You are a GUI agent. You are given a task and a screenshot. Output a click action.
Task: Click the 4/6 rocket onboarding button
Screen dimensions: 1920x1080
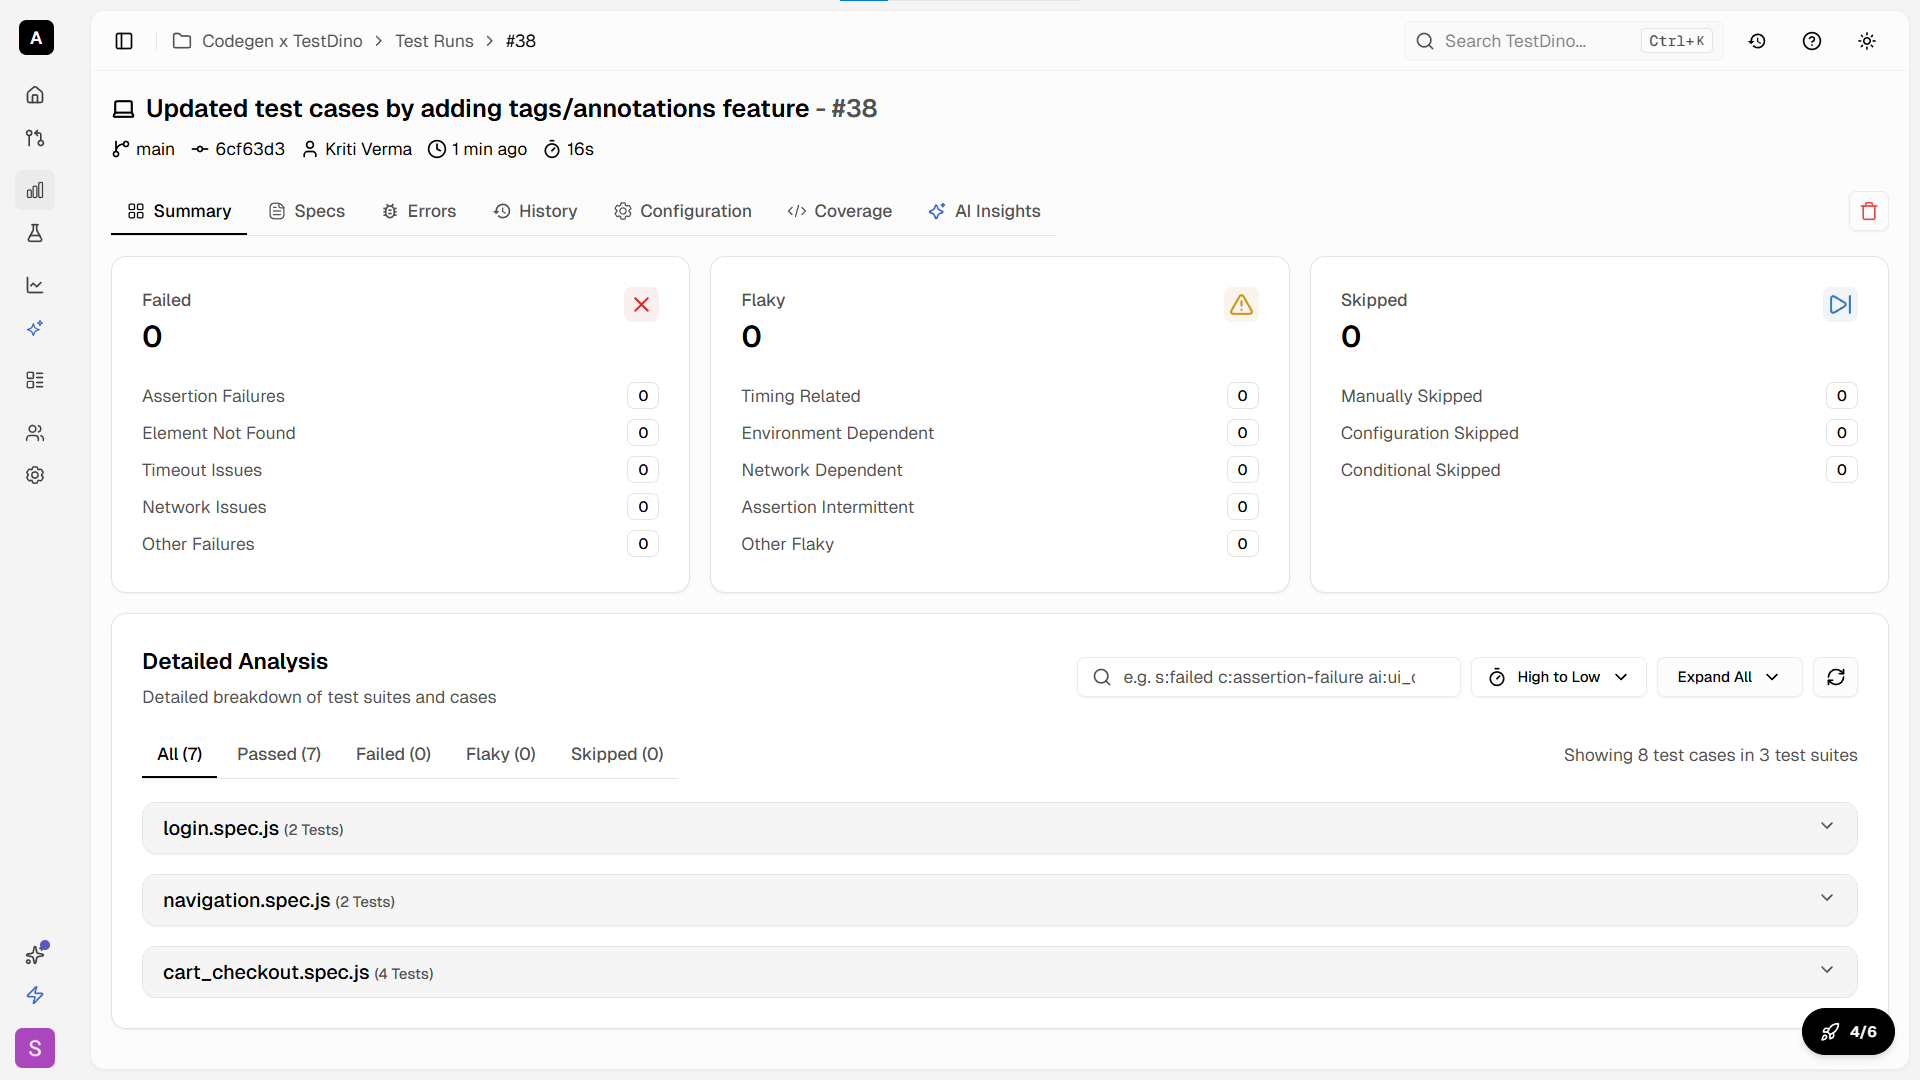1848,1031
